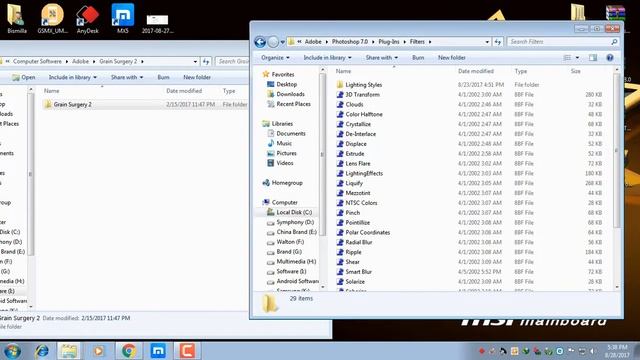
Task: Click the Search Filters input box
Action: pyautogui.click(x=562, y=42)
